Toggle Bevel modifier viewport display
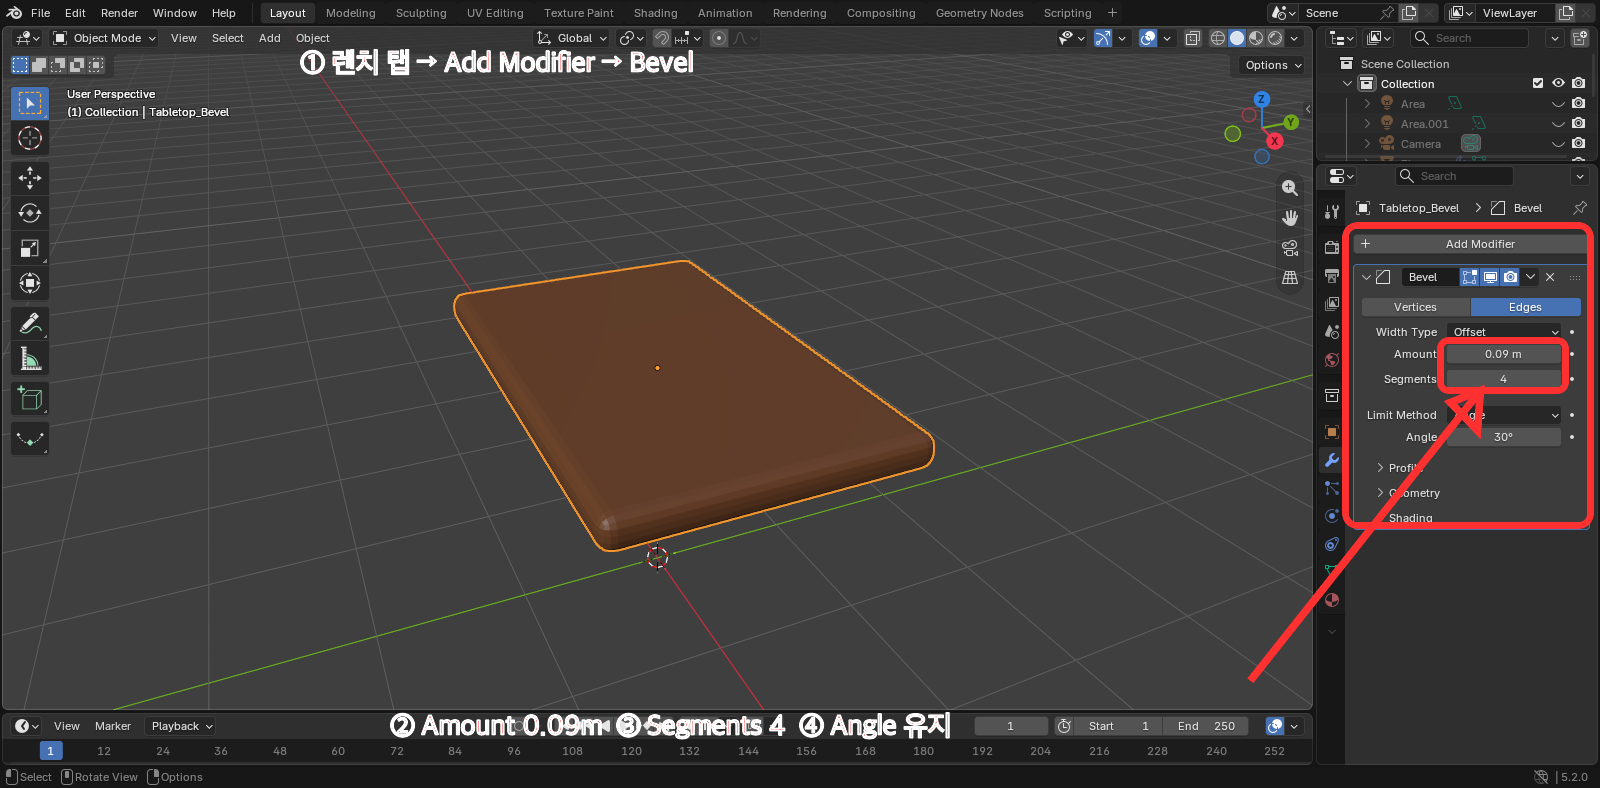 pos(1490,277)
